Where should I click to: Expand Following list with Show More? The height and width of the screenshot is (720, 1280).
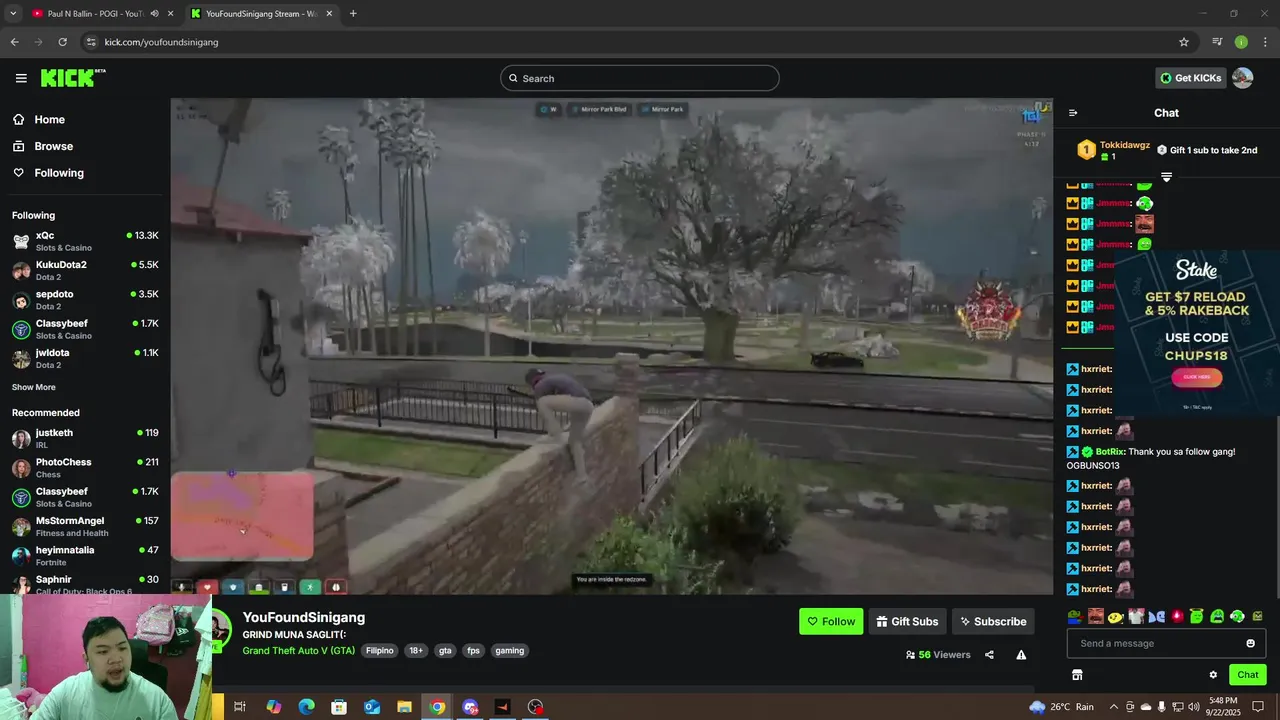(34, 387)
